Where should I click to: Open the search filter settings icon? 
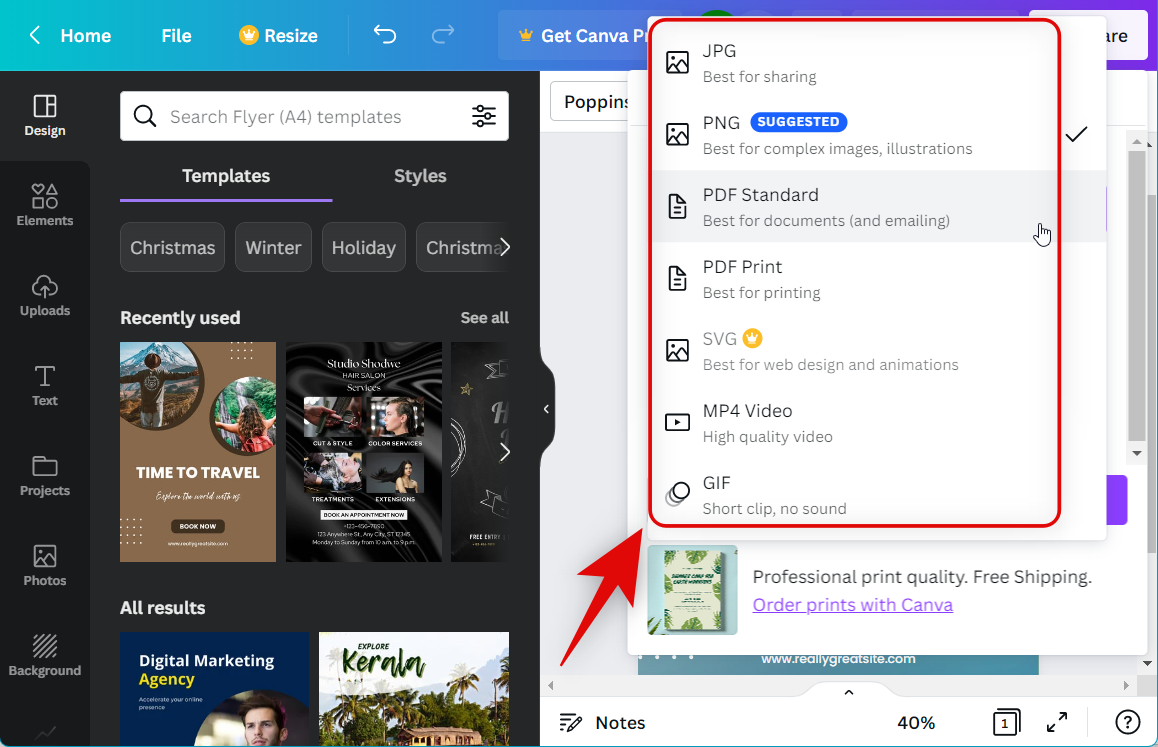click(484, 116)
